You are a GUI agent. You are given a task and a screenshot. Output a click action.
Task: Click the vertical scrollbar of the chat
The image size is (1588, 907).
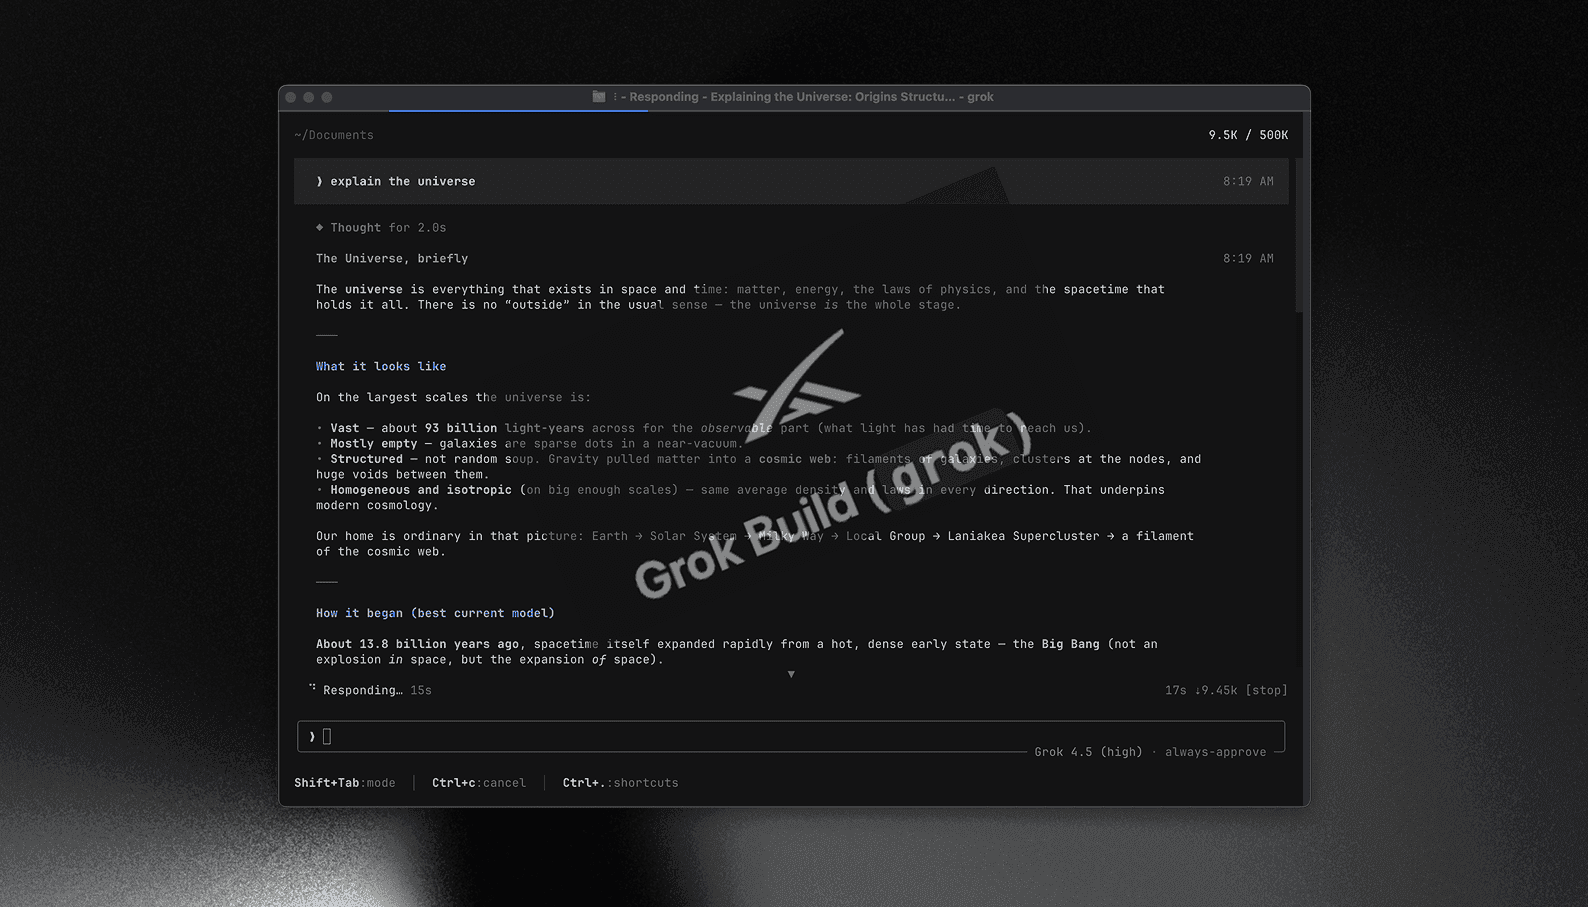pyautogui.click(x=1299, y=235)
